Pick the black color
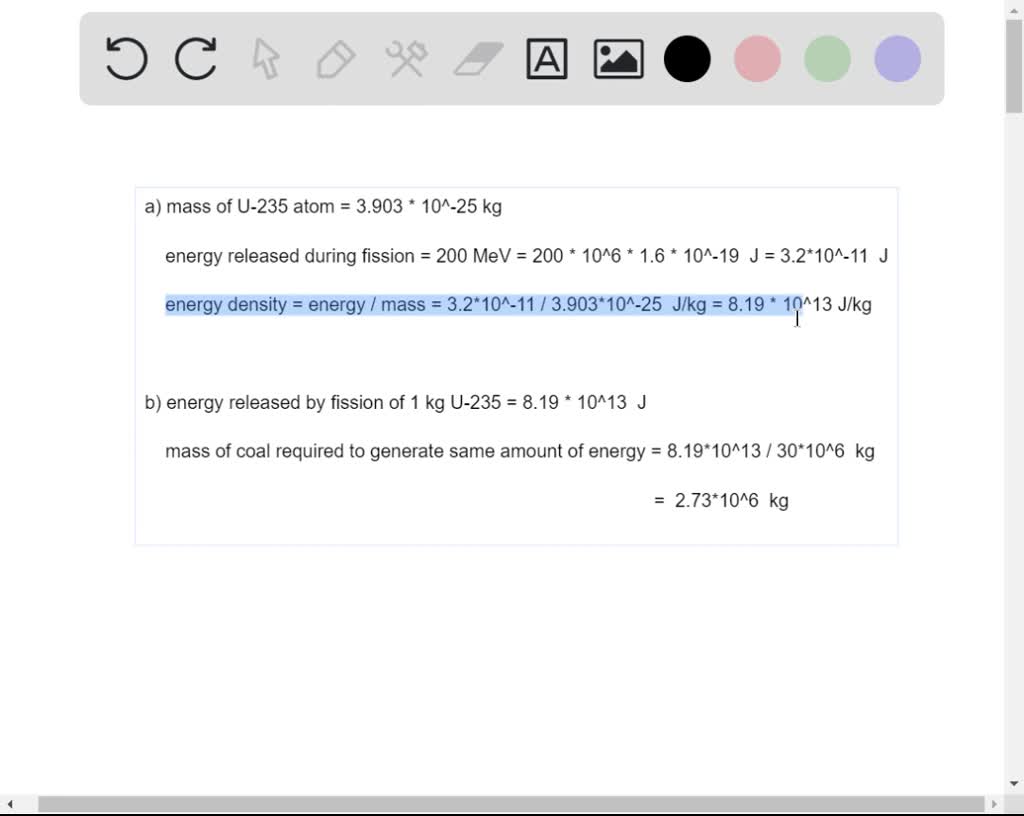 [686, 59]
